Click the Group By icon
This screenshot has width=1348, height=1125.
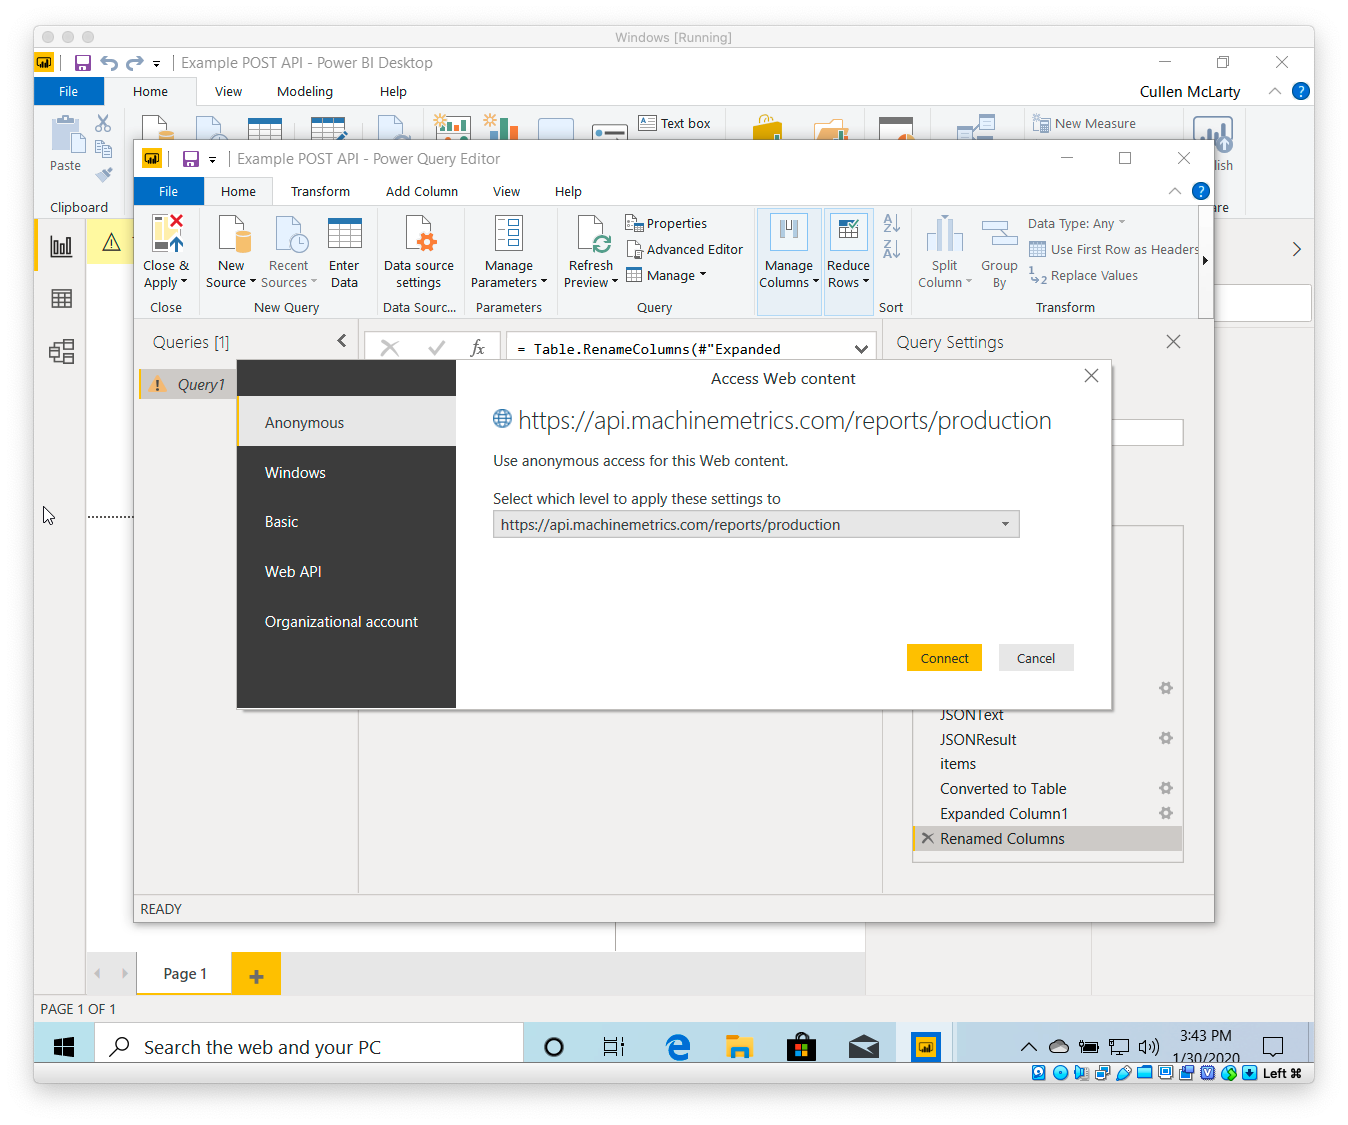pyautogui.click(x=999, y=233)
